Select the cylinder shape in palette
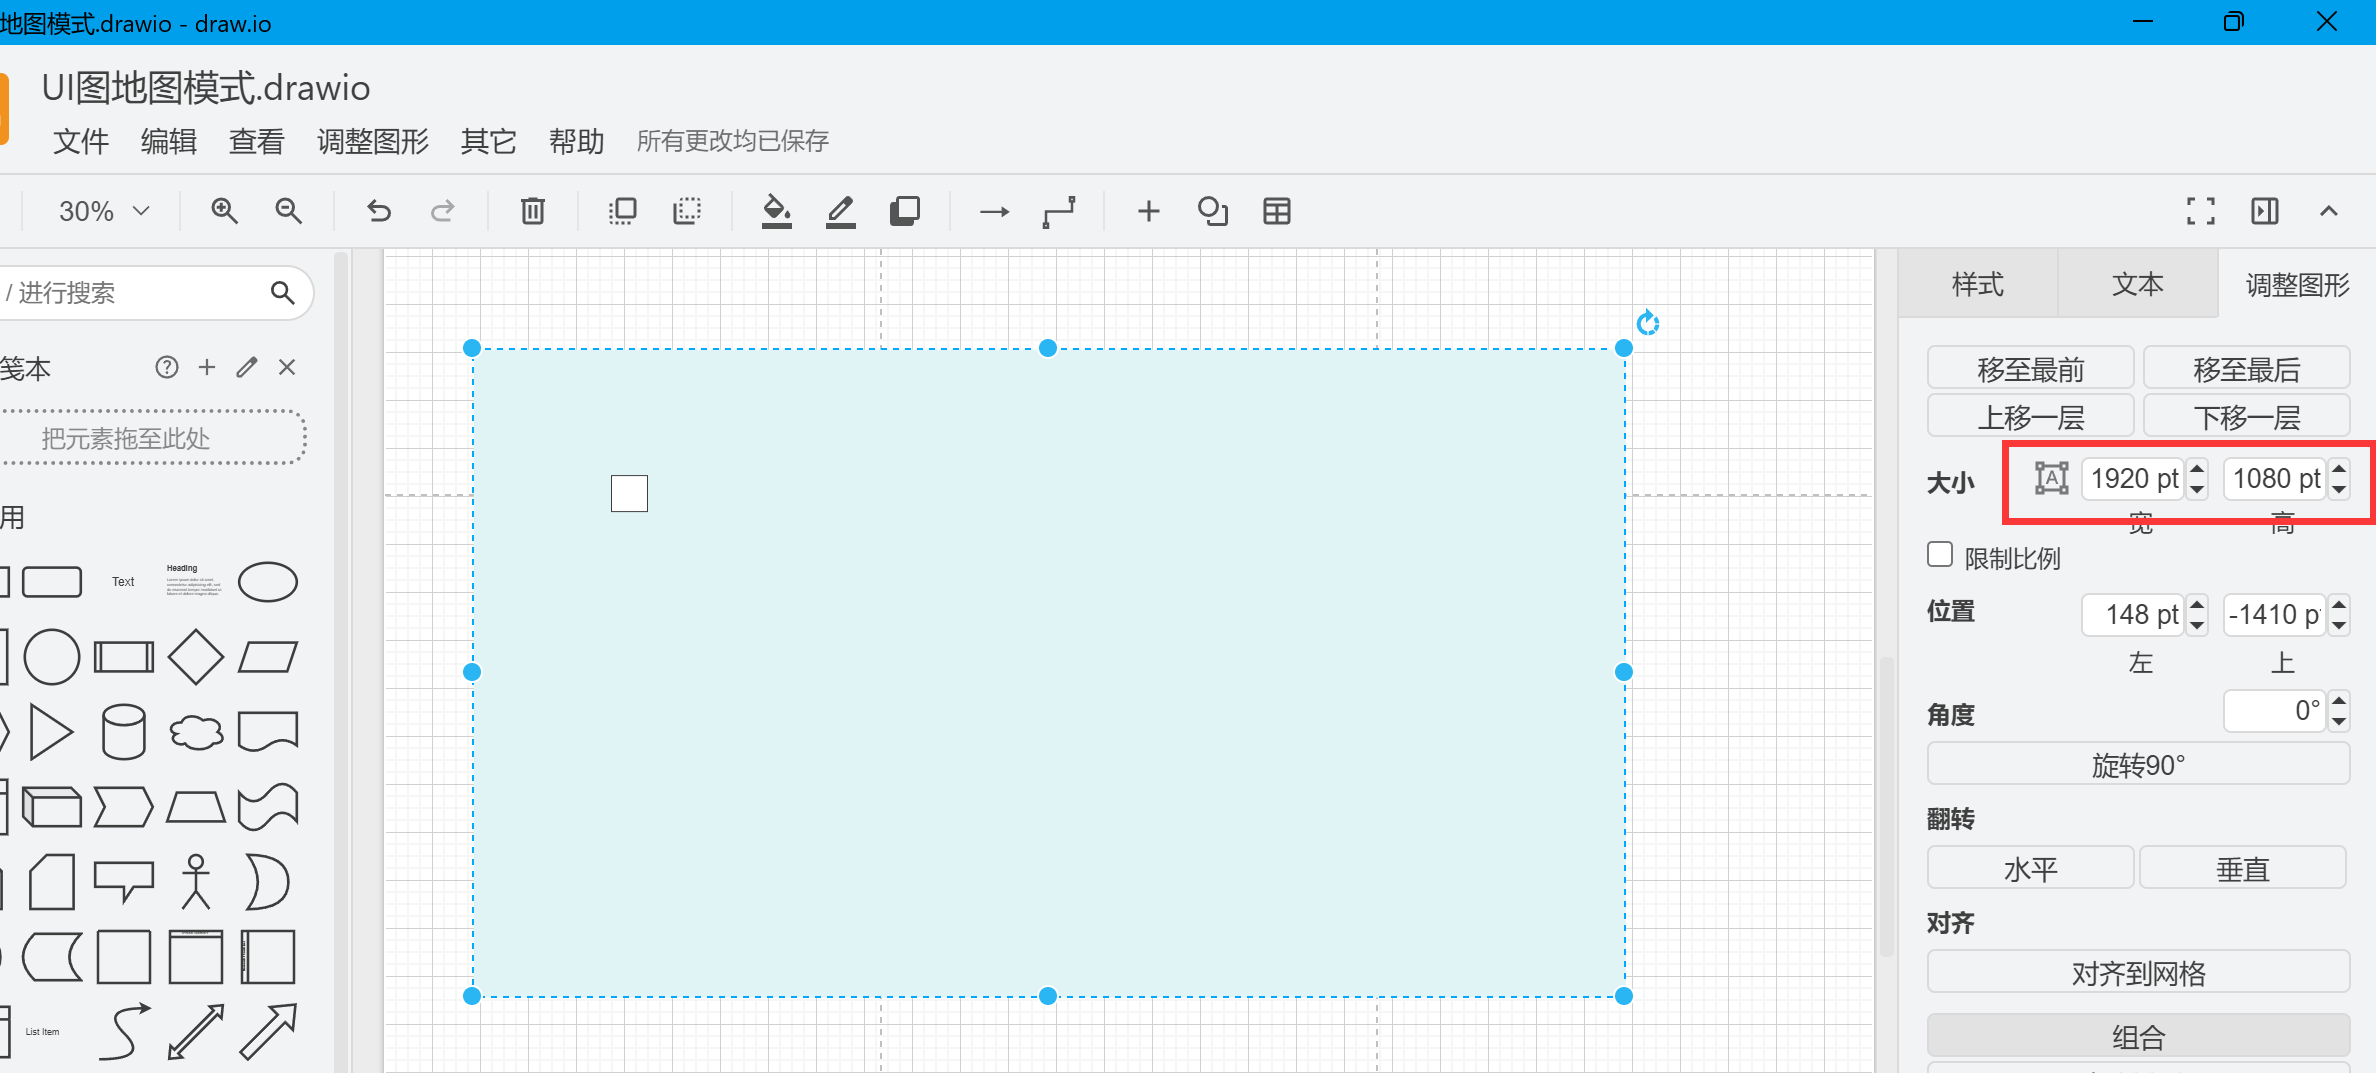Image resolution: width=2376 pixels, height=1073 pixels. click(x=124, y=732)
